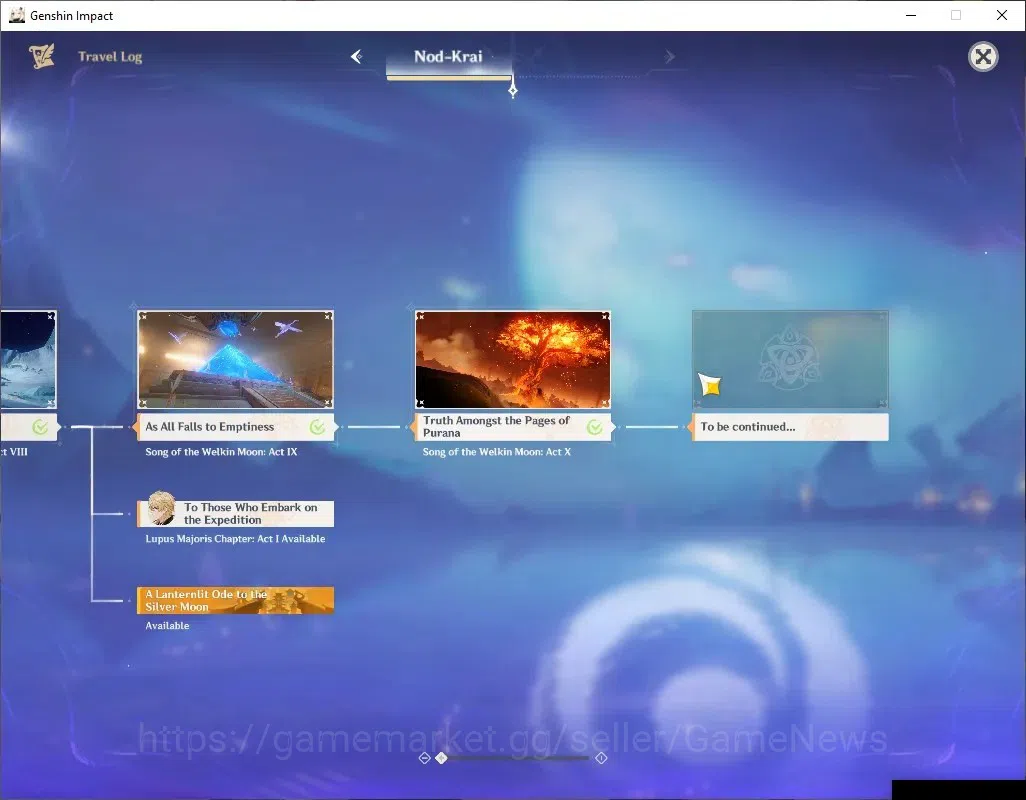
Task: Click the right end diamond of the timeline scrollbar
Action: (x=601, y=758)
